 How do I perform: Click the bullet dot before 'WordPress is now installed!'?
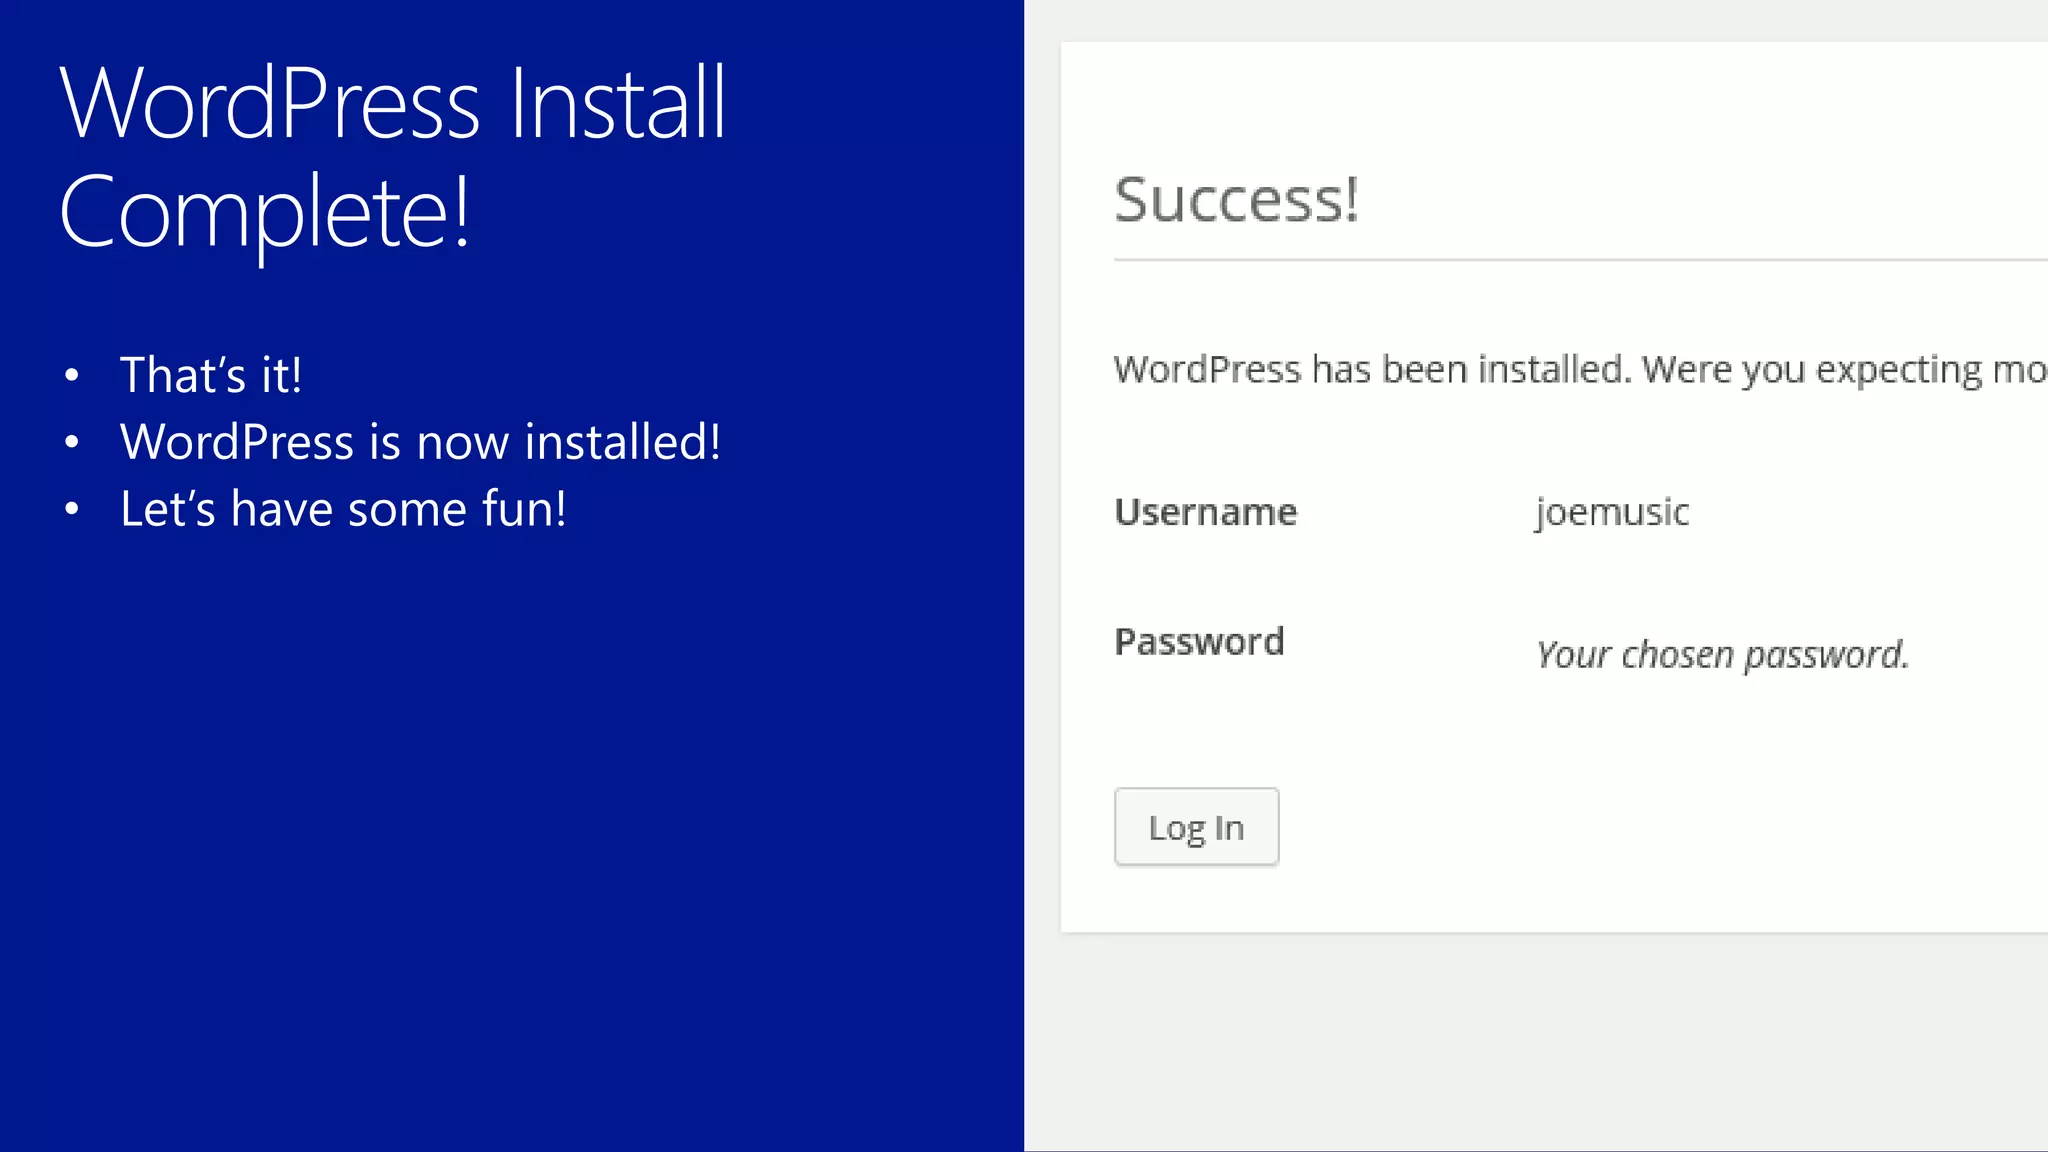(x=71, y=443)
